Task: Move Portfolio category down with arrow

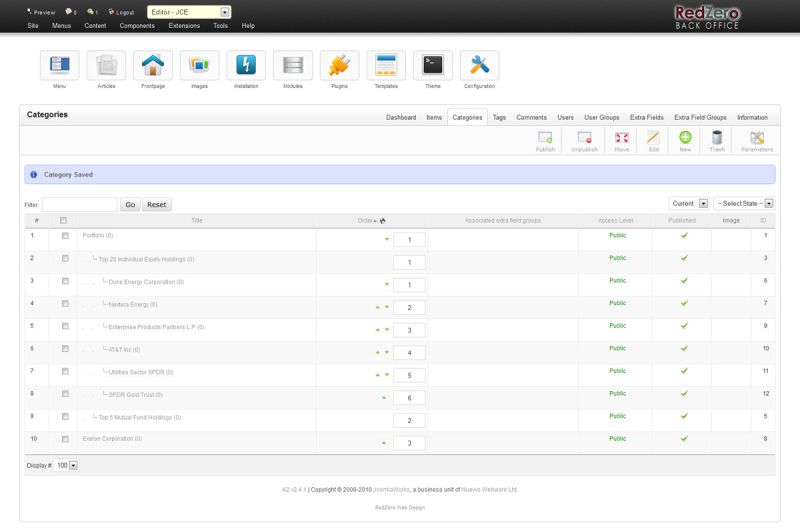Action: (x=387, y=239)
